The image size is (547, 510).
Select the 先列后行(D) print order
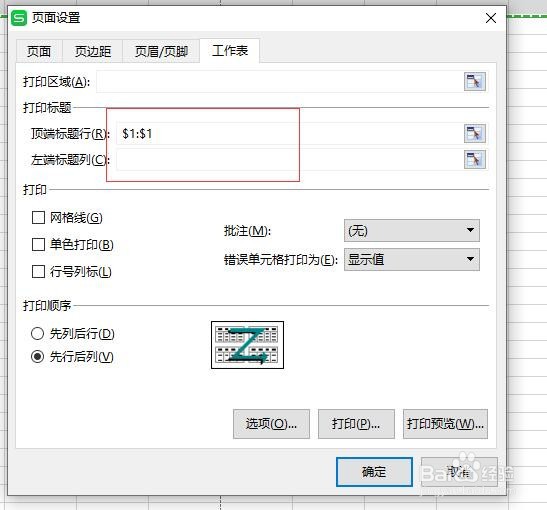click(37, 333)
